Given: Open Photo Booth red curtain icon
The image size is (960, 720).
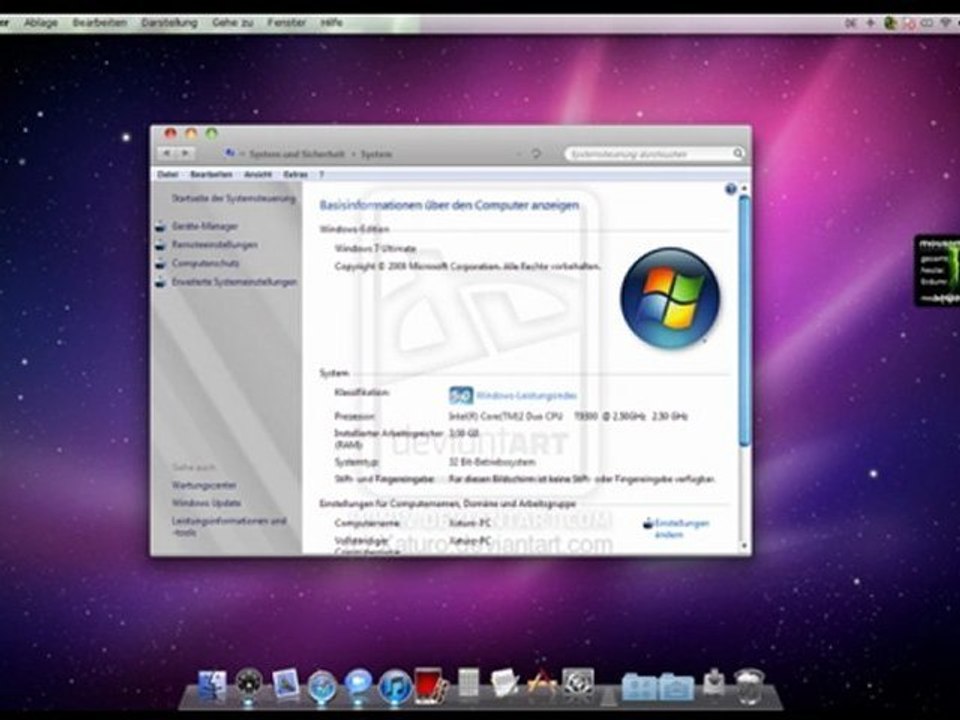Looking at the screenshot, I should (430, 684).
